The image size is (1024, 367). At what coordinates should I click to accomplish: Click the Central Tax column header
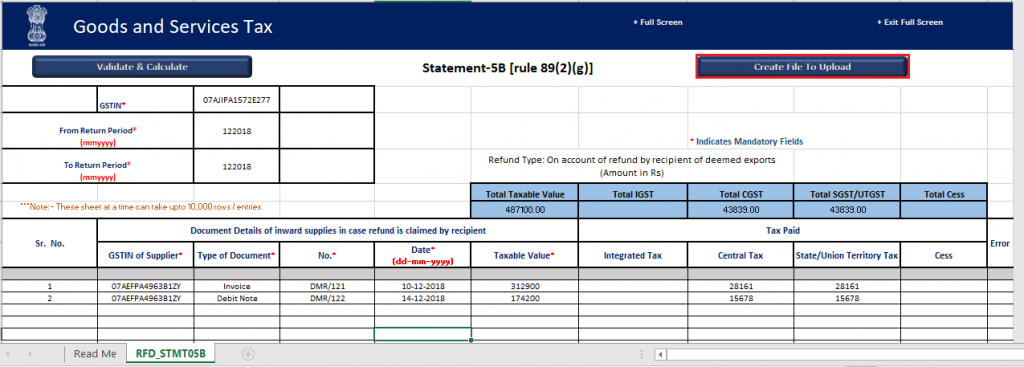tap(741, 255)
